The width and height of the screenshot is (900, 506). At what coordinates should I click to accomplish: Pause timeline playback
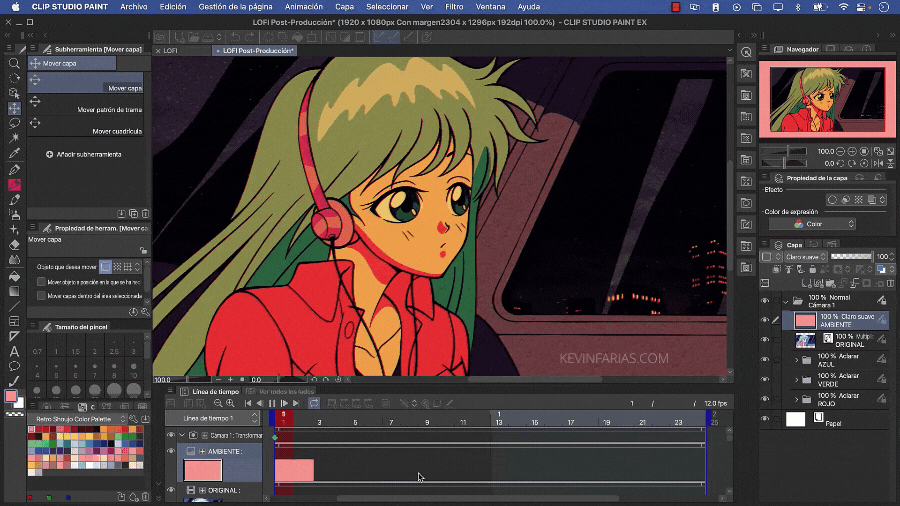tap(272, 403)
